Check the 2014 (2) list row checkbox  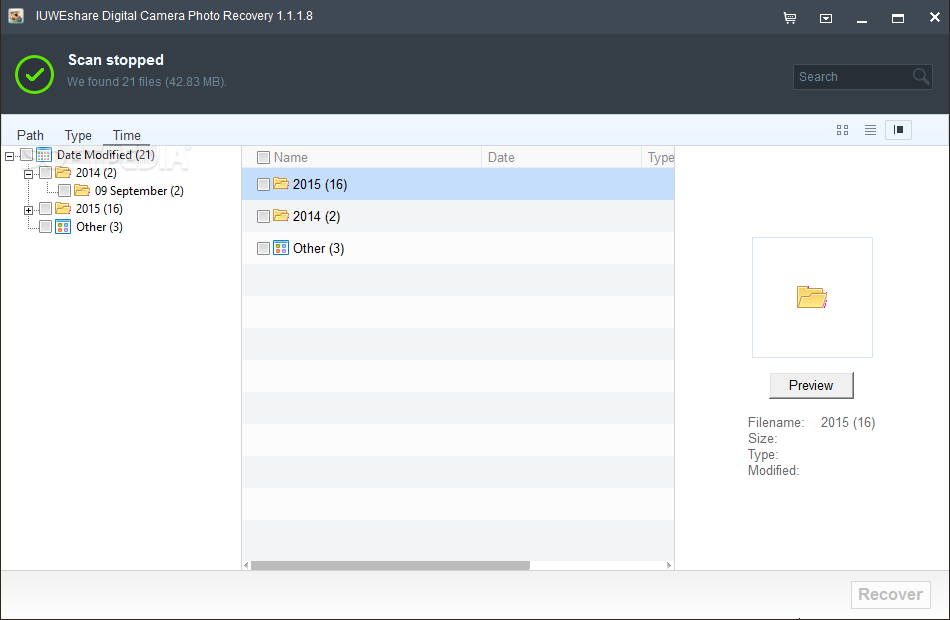263,216
